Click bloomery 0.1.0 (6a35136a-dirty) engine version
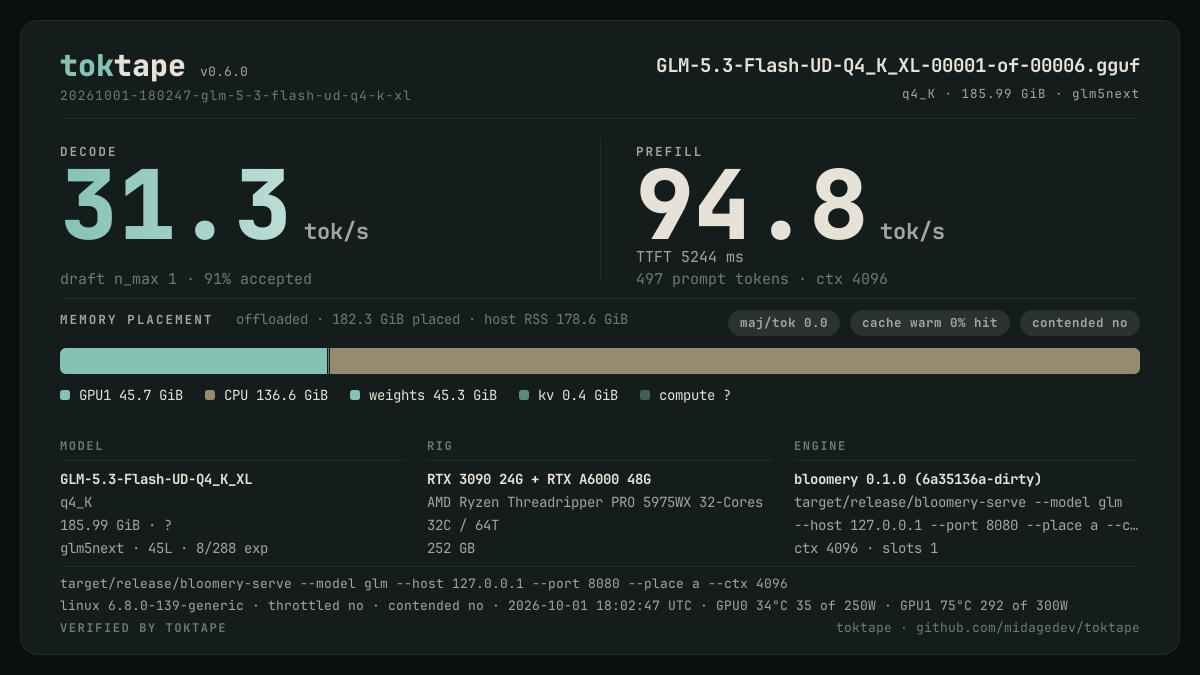The width and height of the screenshot is (1200, 675). pos(918,480)
